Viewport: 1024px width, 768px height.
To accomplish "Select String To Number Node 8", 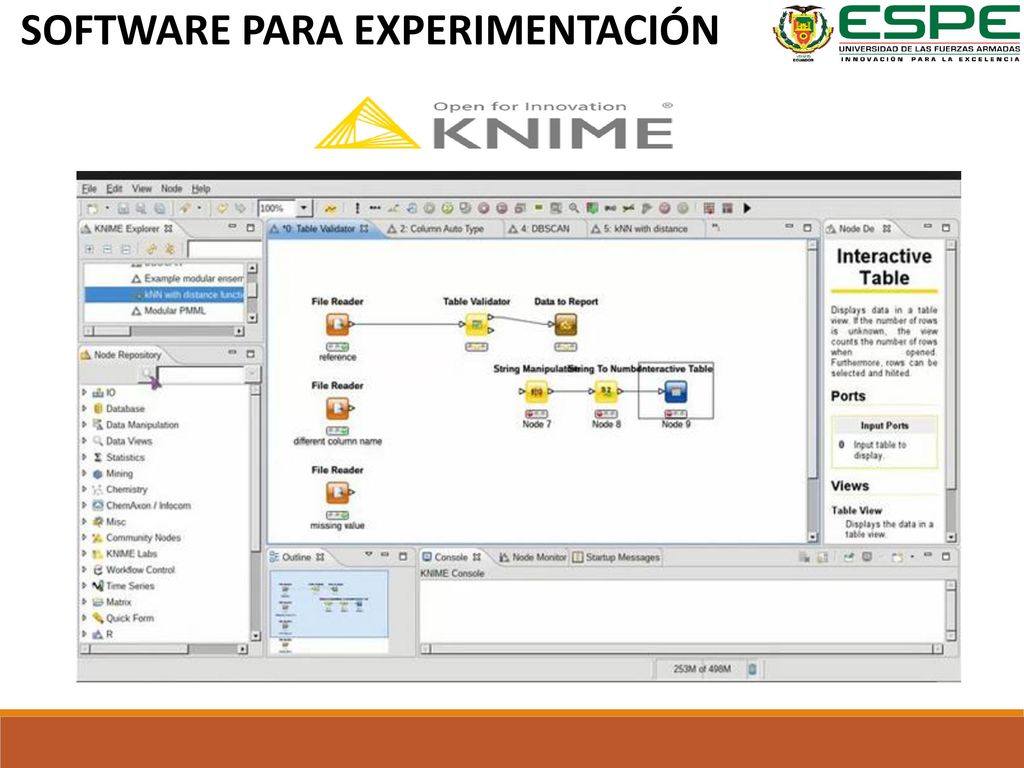I will (x=606, y=392).
